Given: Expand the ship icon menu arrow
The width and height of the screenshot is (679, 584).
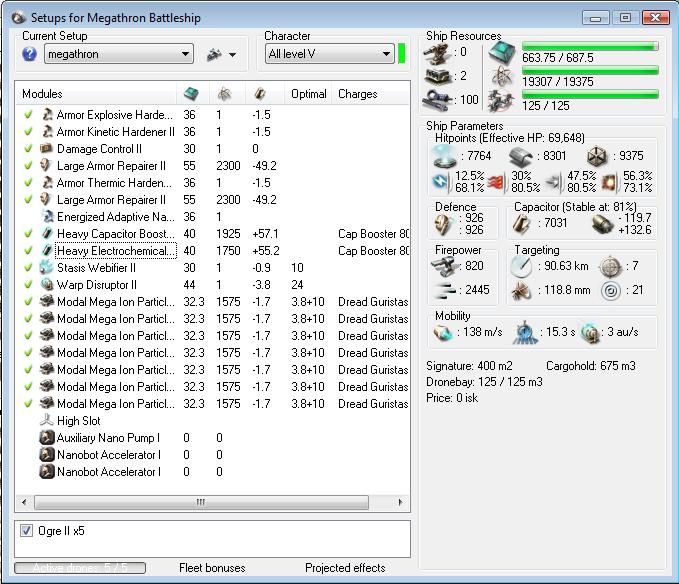Looking at the screenshot, I should coord(234,55).
